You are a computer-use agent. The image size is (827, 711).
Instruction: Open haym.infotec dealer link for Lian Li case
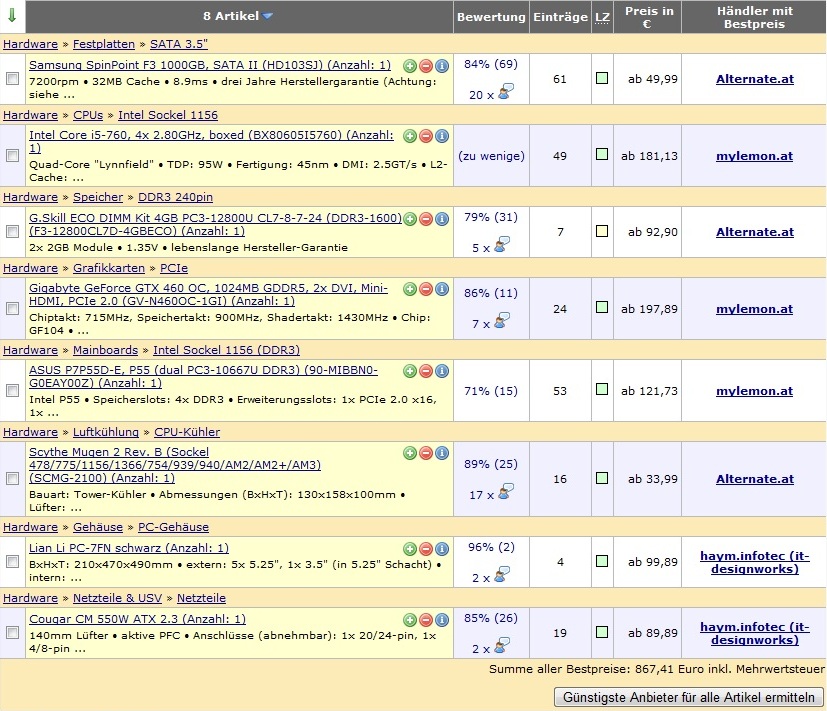coord(755,562)
